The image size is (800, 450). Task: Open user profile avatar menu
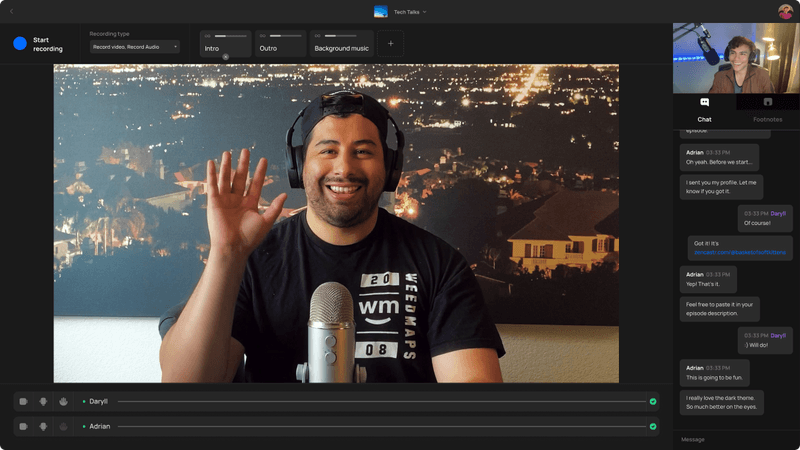785,11
